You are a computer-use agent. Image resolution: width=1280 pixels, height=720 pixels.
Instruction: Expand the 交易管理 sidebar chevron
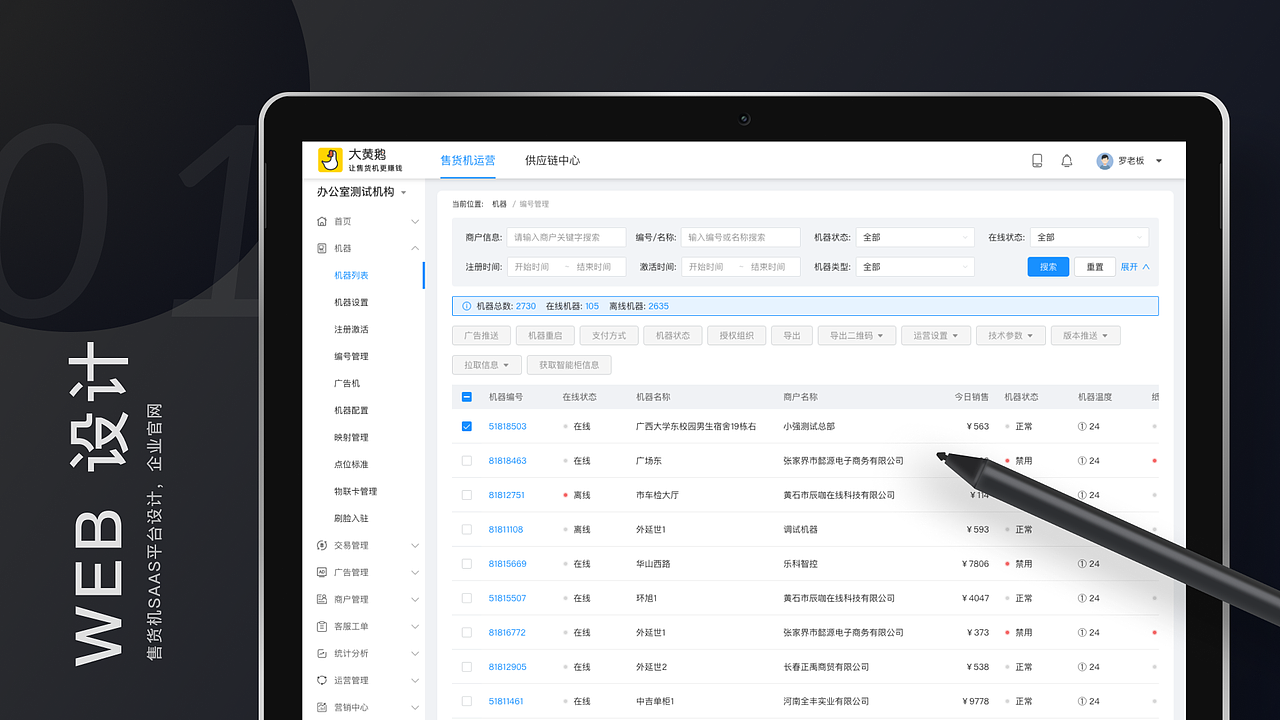415,545
